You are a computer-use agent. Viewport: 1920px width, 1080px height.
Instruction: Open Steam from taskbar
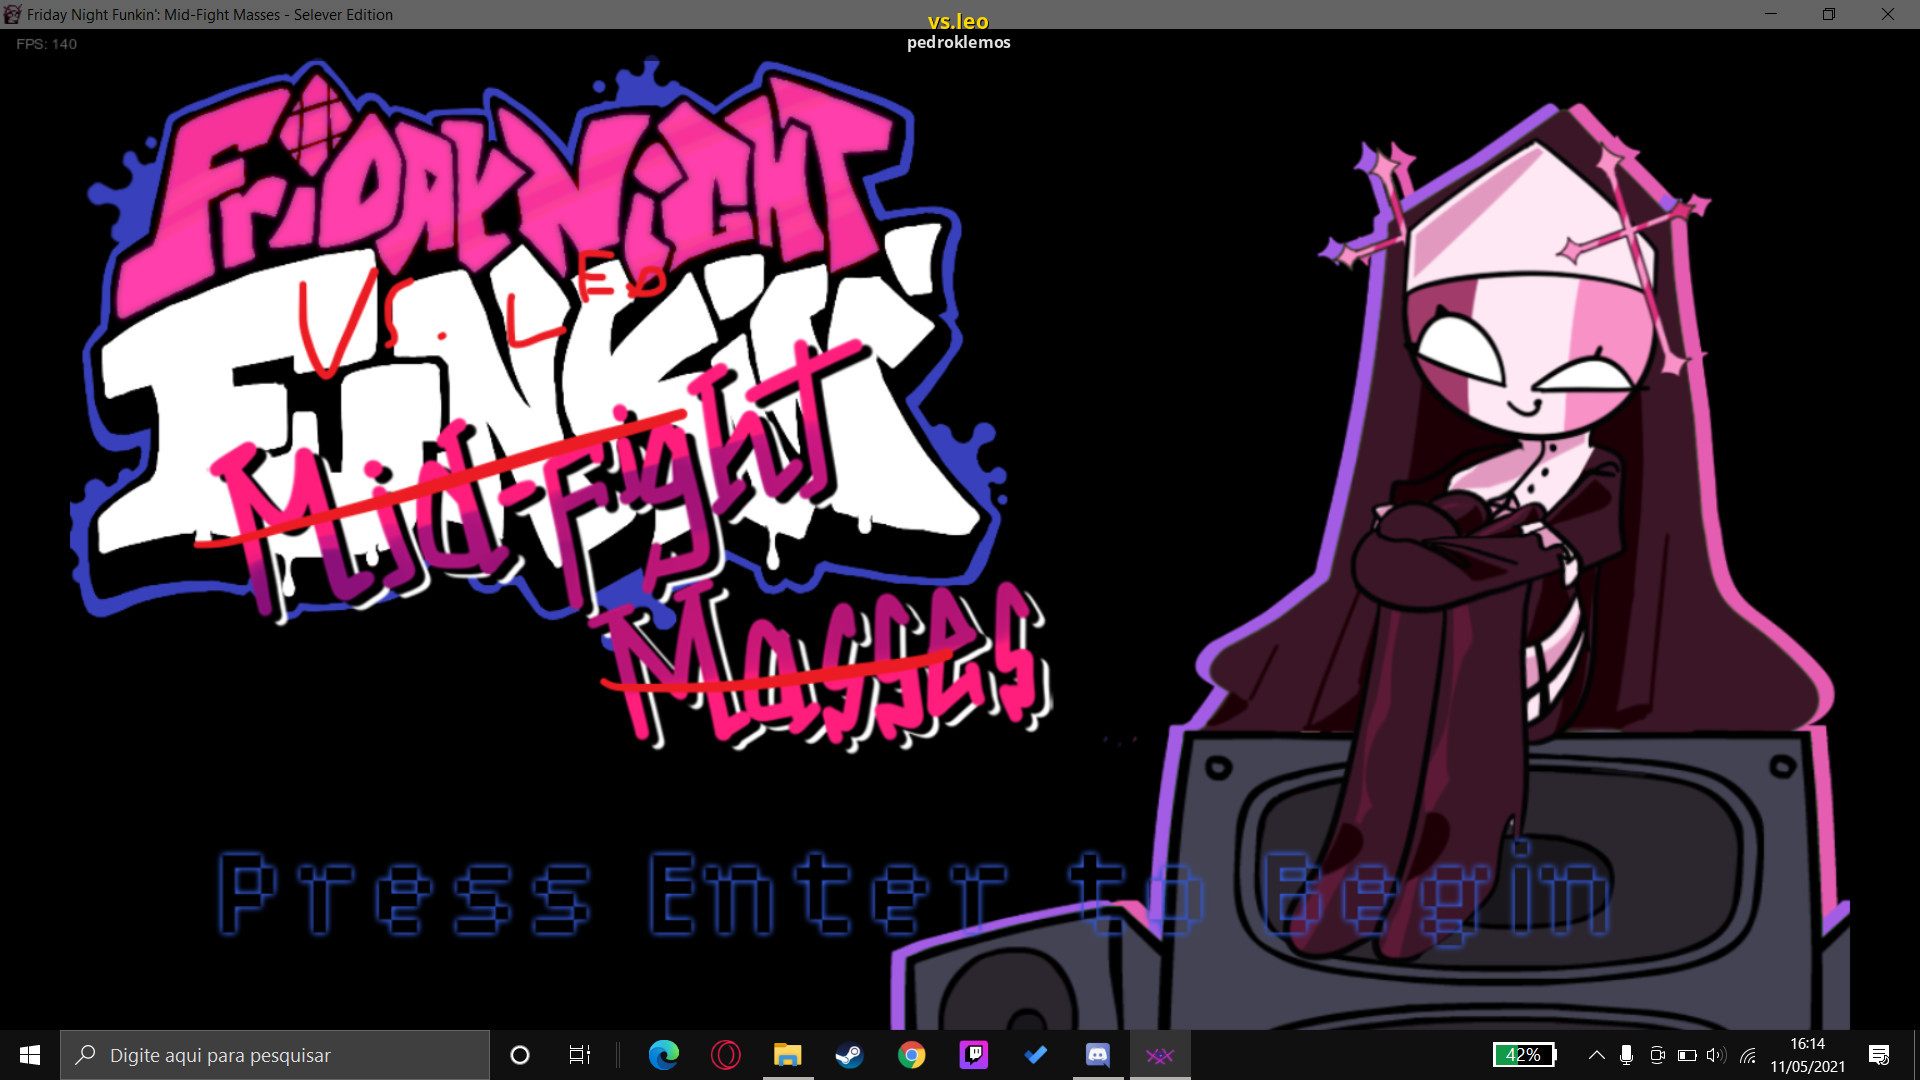coord(849,1055)
